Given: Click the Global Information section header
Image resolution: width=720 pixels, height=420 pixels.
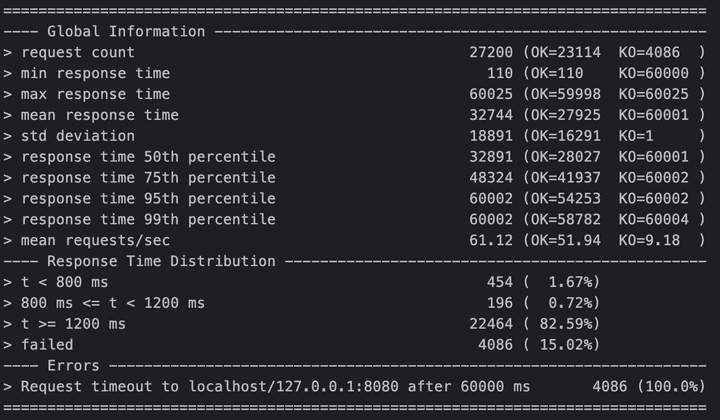Looking at the screenshot, I should (x=125, y=31).
